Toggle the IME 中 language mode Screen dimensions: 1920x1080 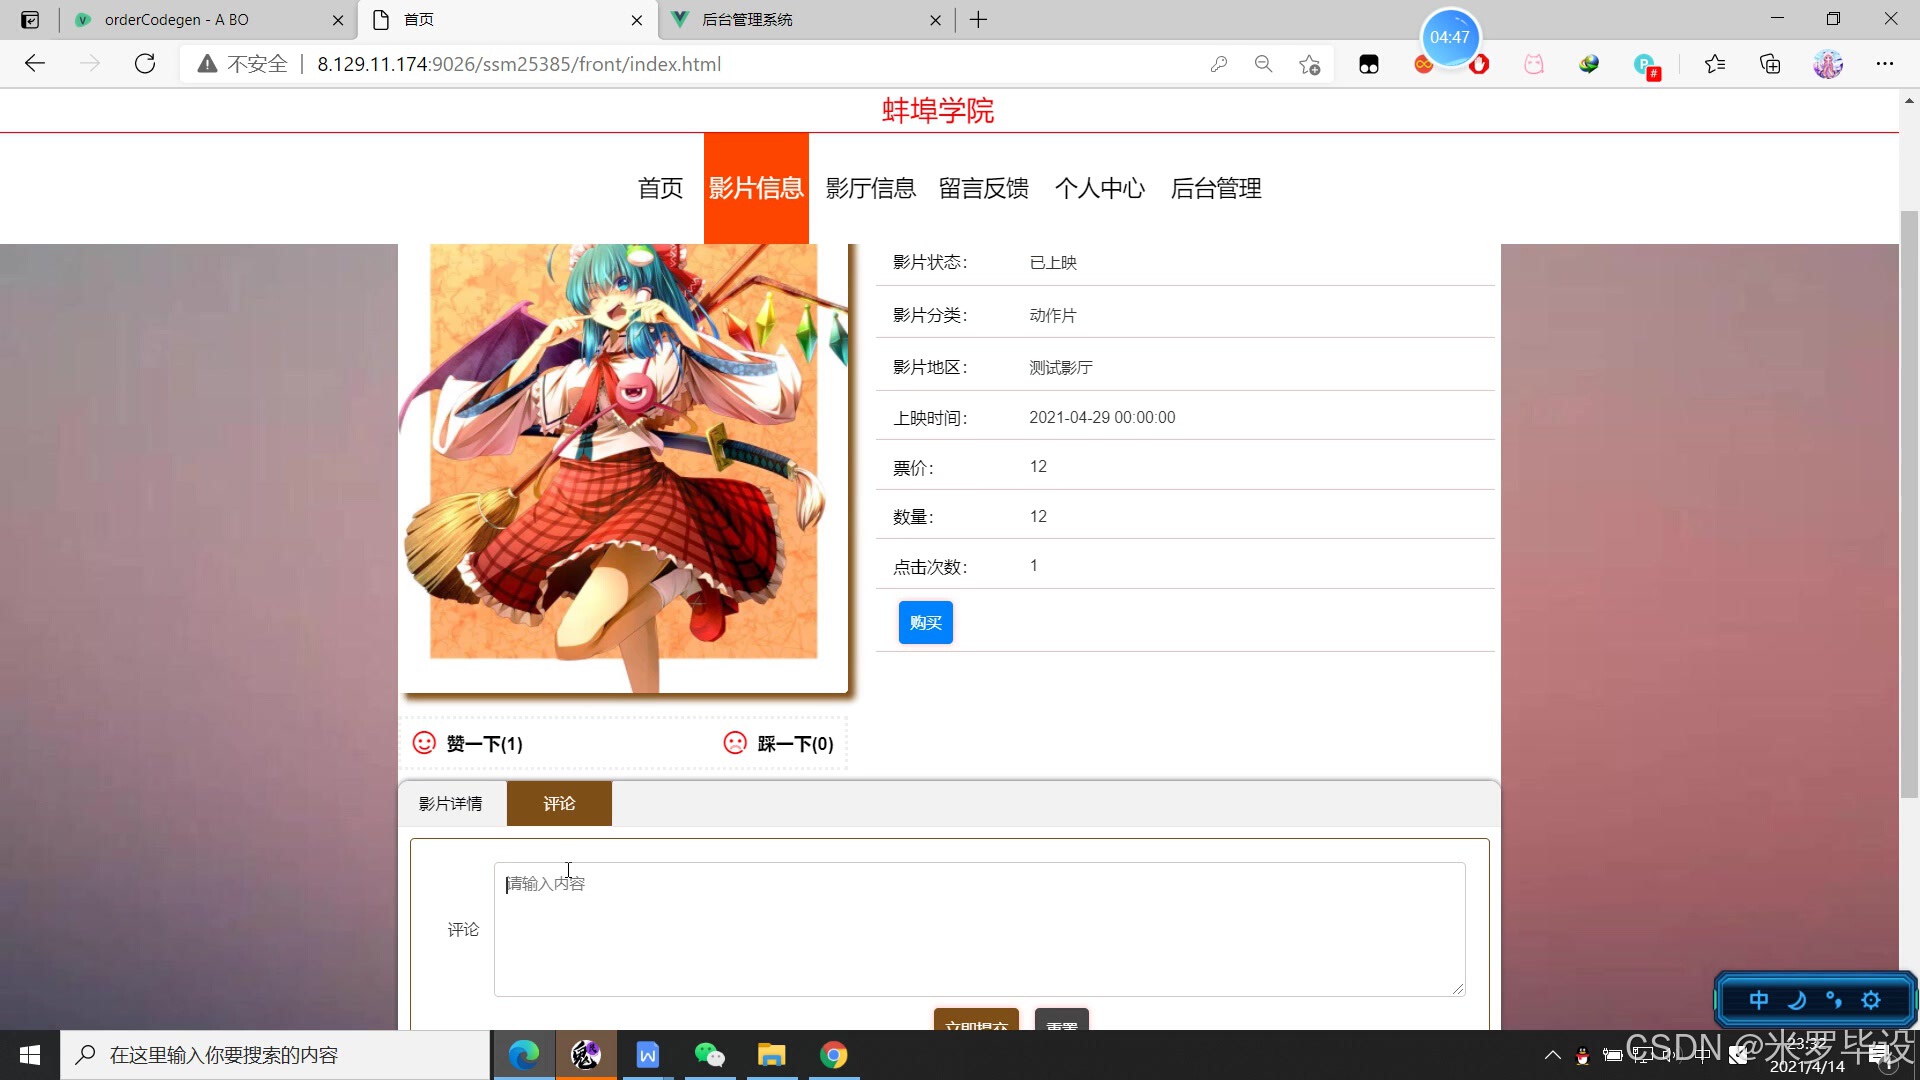1758,1000
